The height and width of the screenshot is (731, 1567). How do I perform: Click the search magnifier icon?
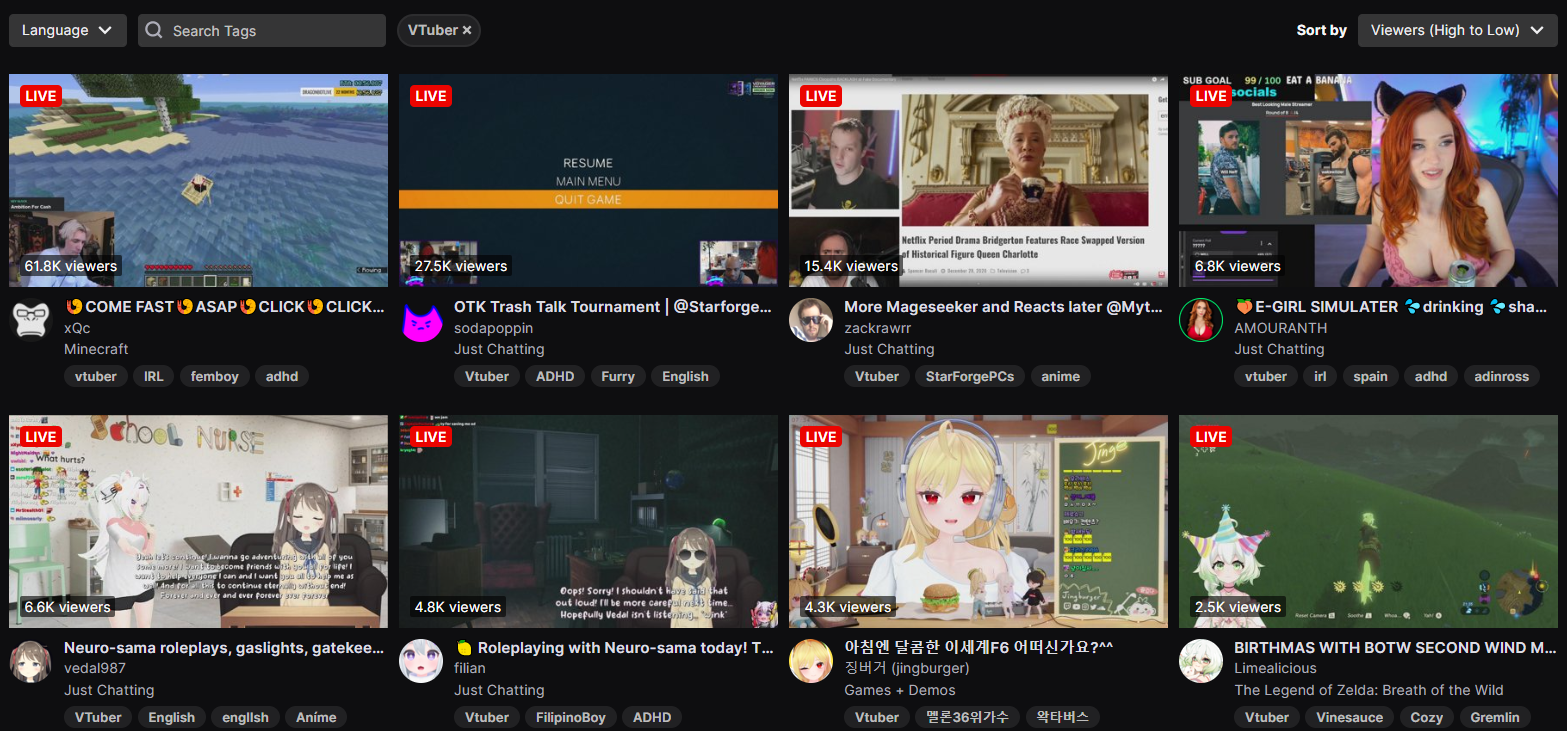click(x=154, y=30)
